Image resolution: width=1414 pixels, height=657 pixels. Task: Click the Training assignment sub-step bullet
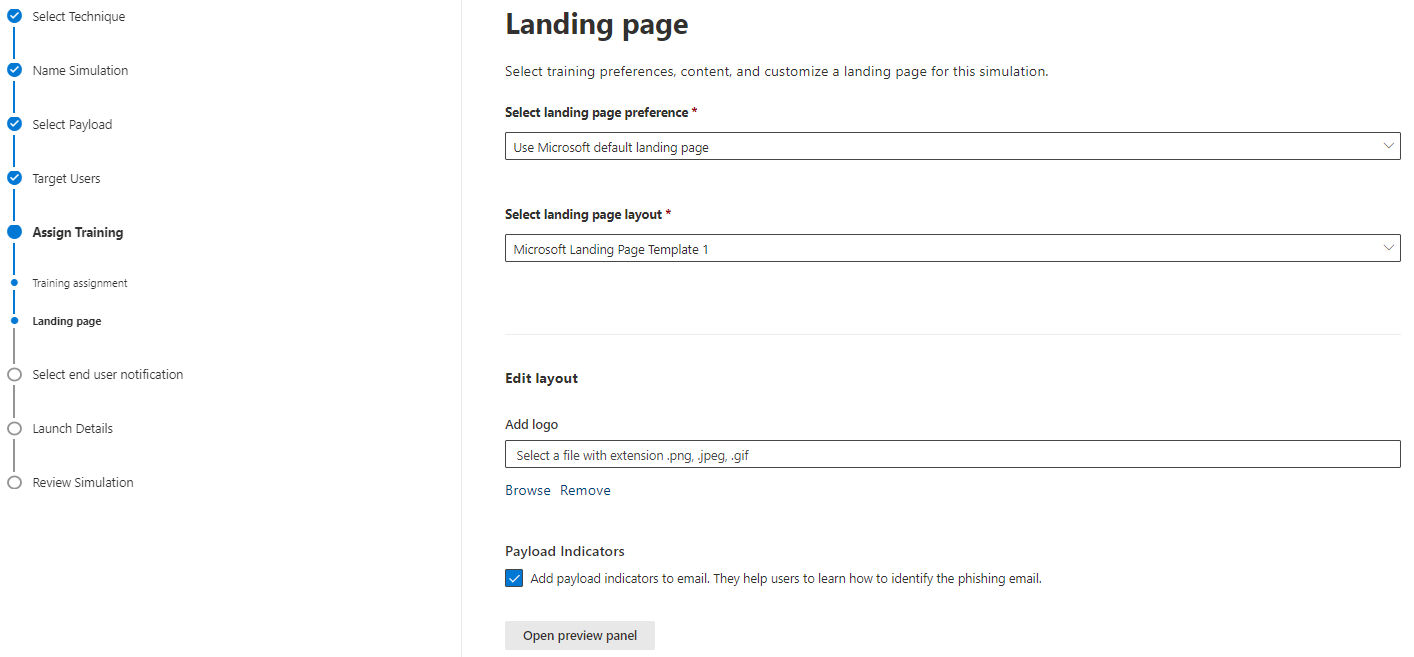pyautogui.click(x=14, y=282)
